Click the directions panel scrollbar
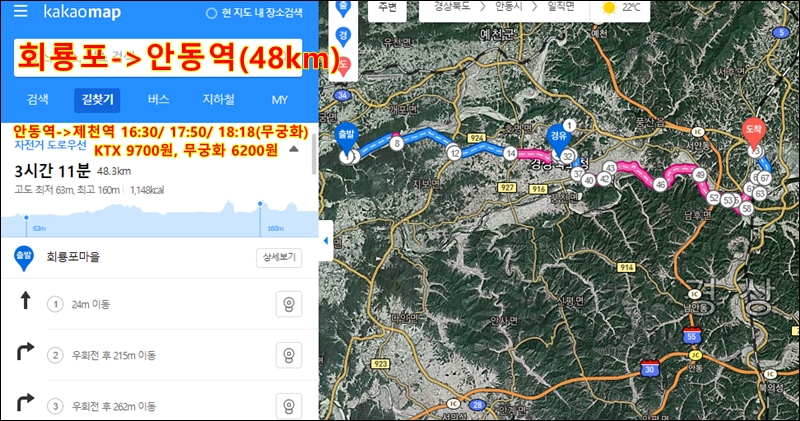Viewport: 800px width, 421px height. 314,153
